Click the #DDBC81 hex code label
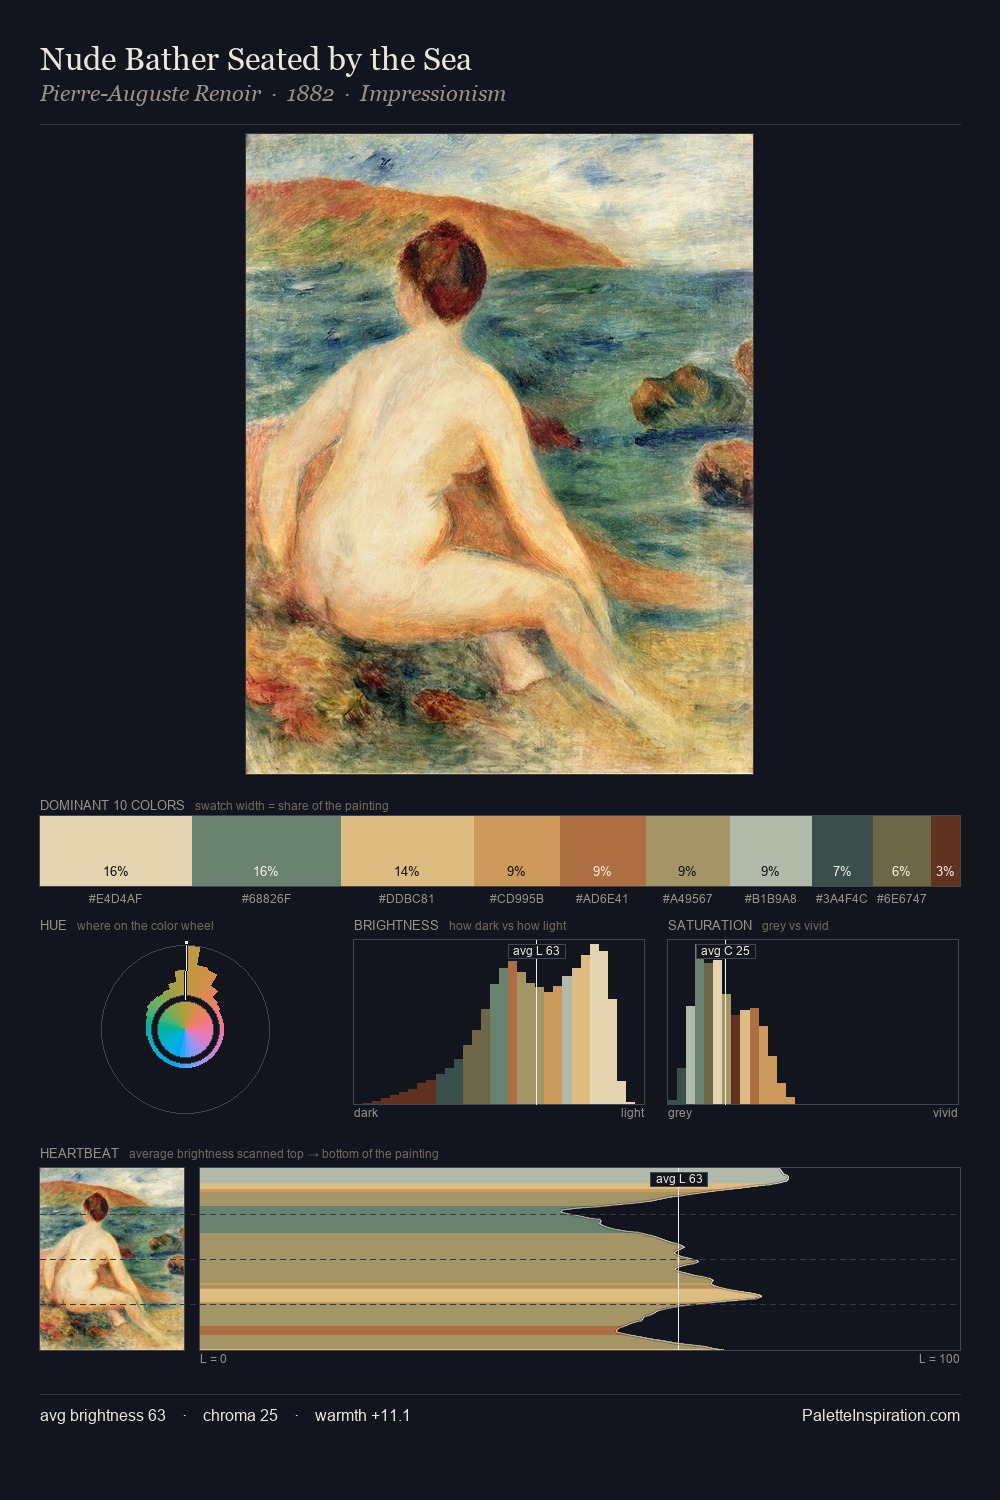 407,899
